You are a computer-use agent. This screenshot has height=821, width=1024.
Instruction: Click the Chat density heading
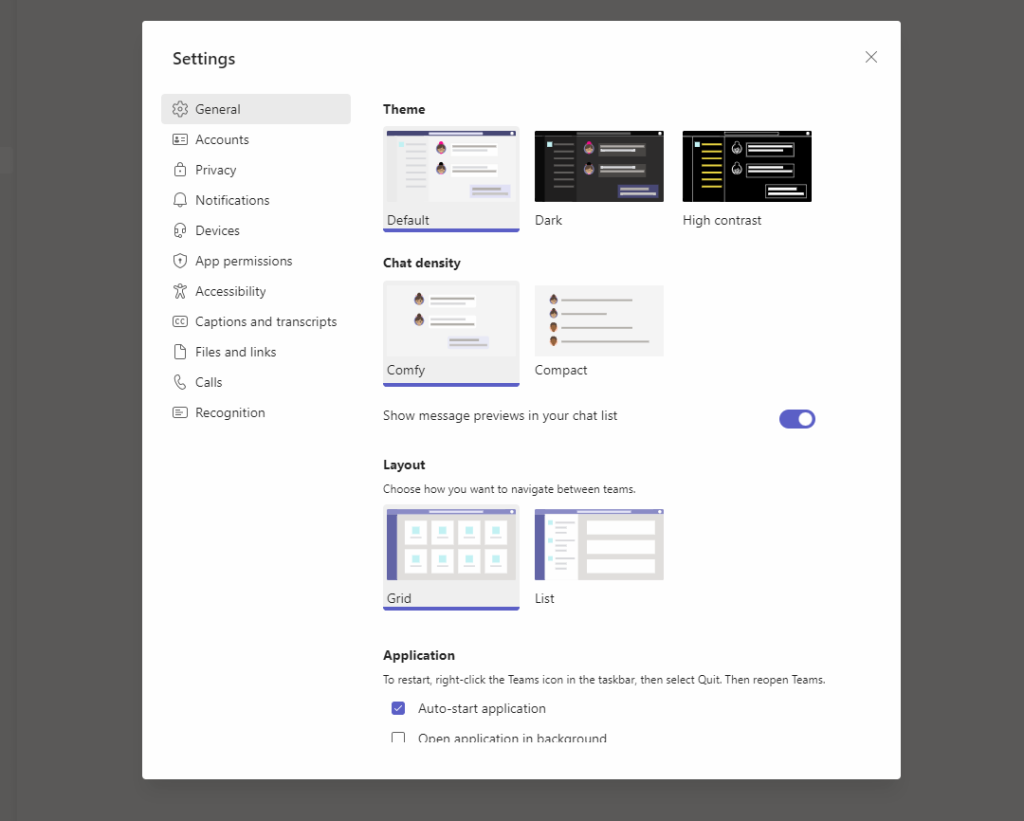tap(422, 263)
